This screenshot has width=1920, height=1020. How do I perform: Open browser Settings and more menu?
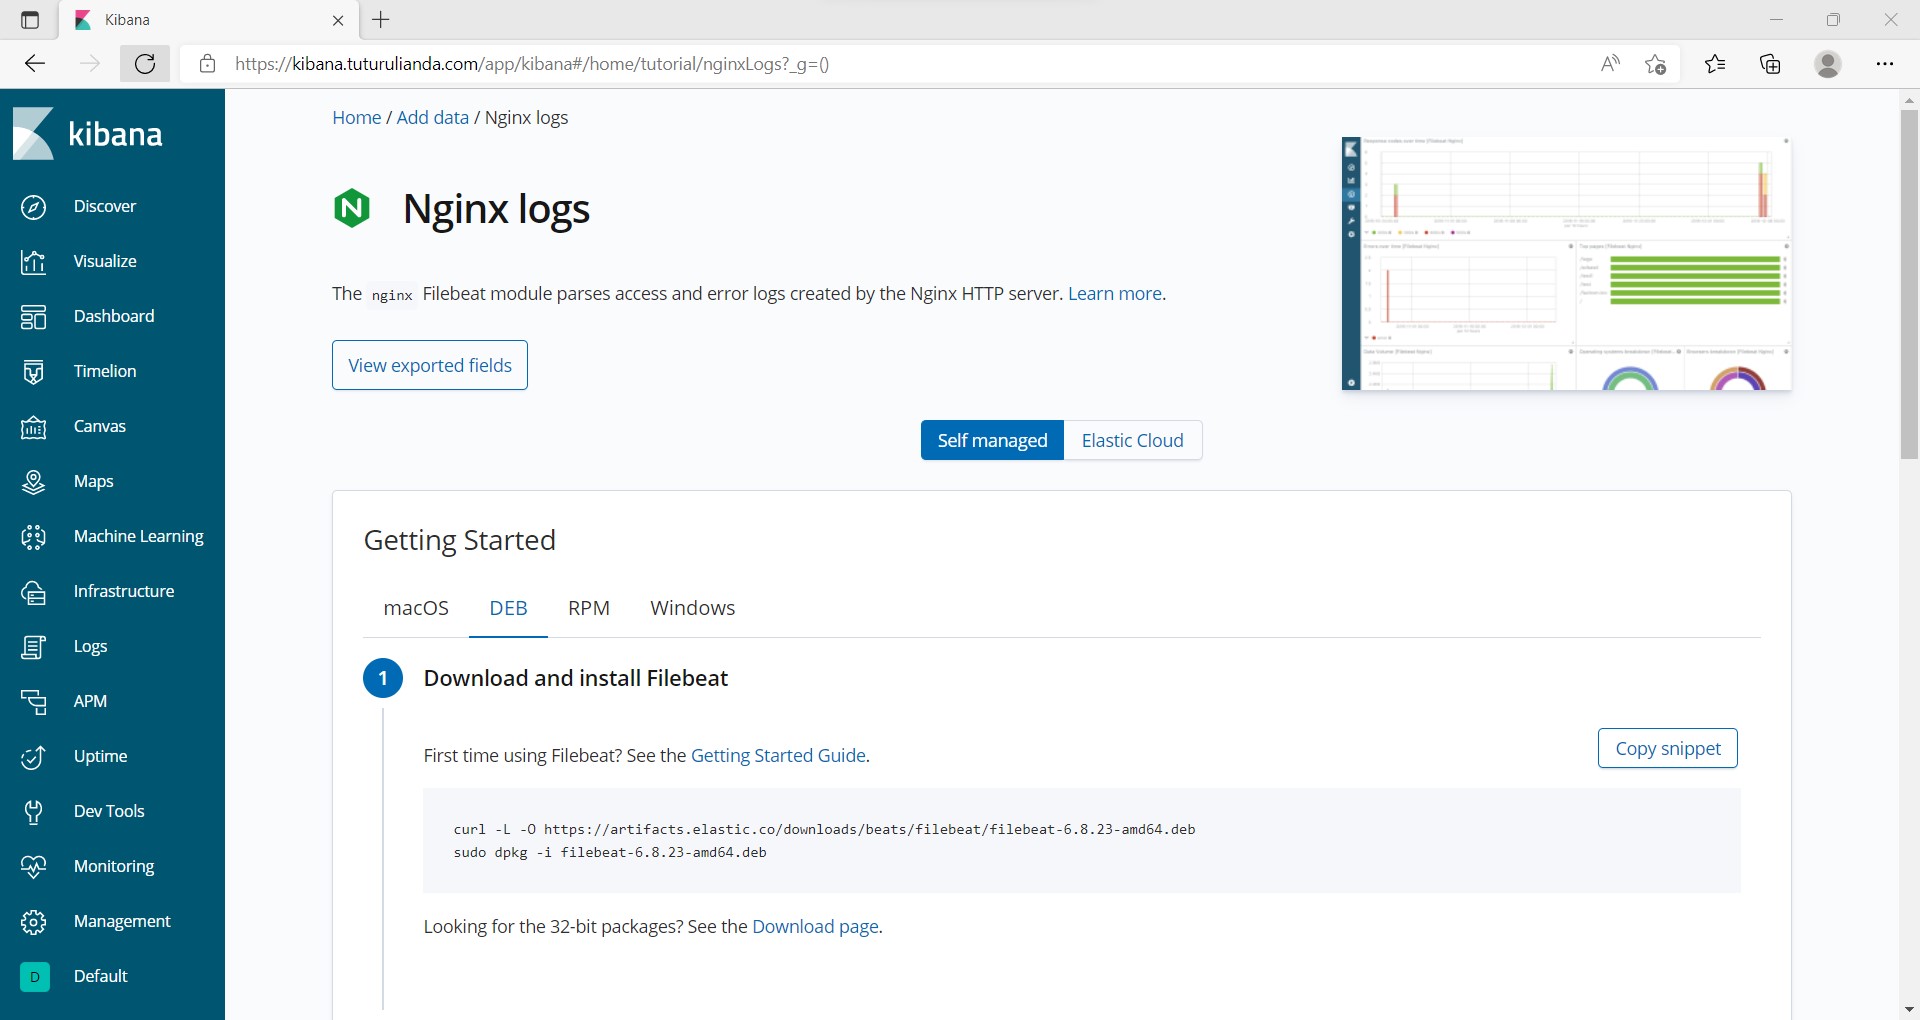pos(1885,64)
